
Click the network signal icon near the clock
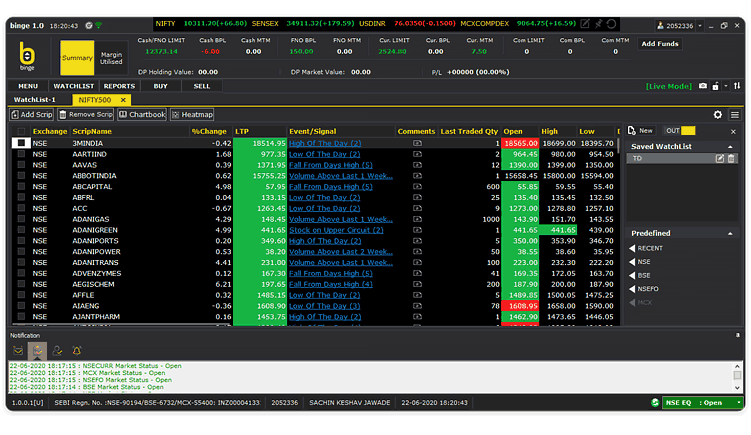click(99, 25)
